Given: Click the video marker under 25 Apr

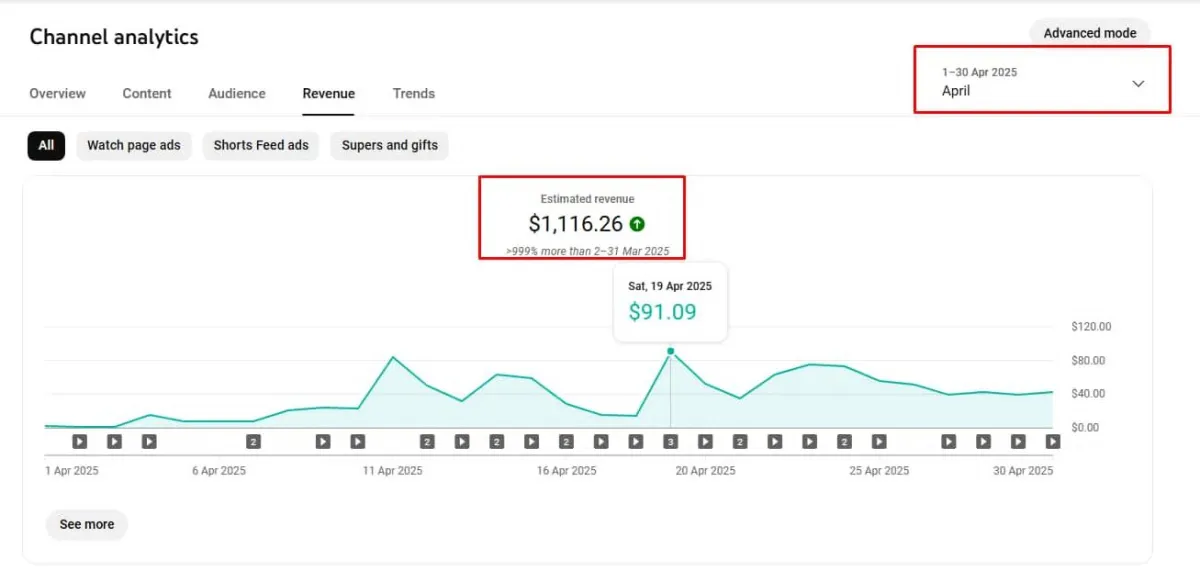Looking at the screenshot, I should coord(879,441).
